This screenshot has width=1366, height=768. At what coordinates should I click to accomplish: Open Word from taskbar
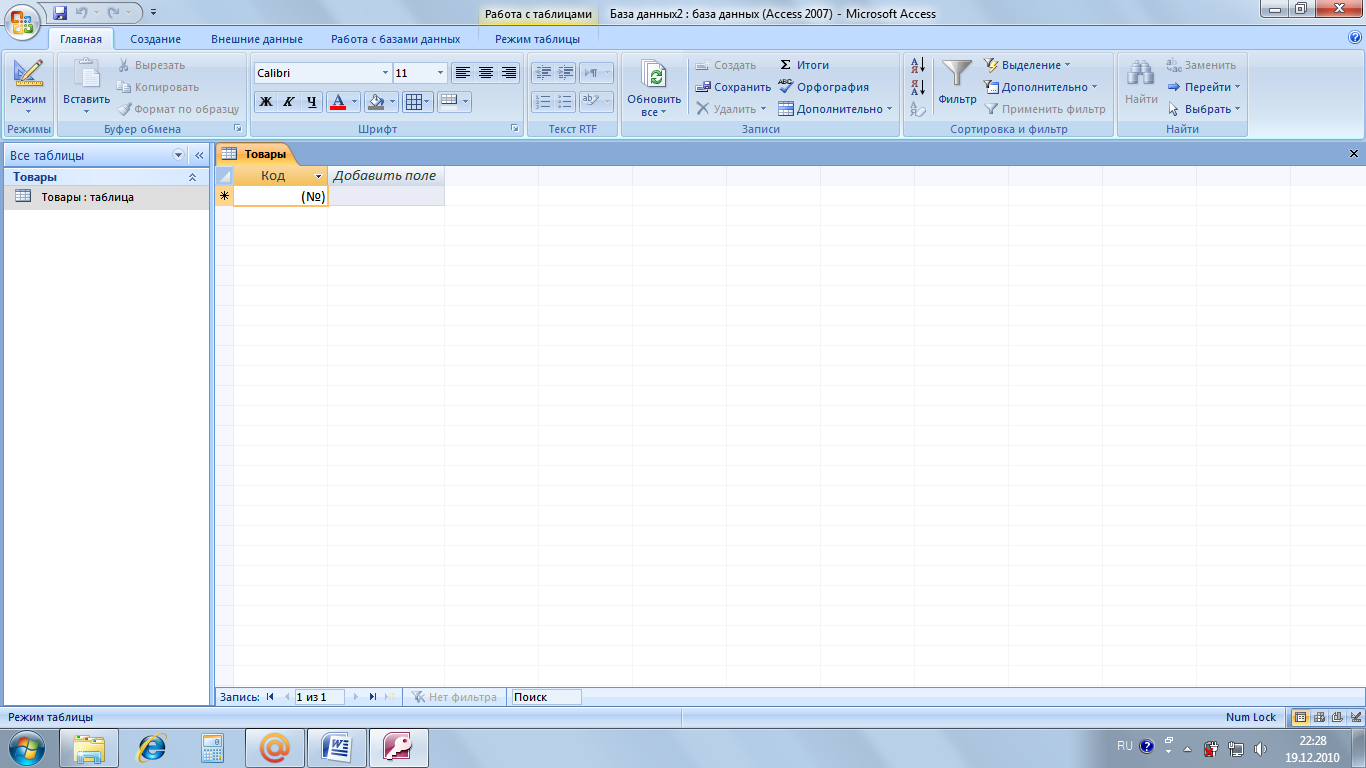[337, 747]
